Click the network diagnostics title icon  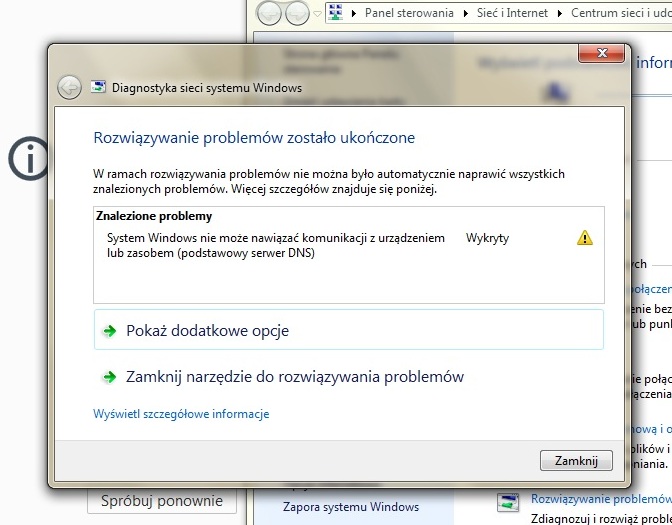[x=98, y=87]
